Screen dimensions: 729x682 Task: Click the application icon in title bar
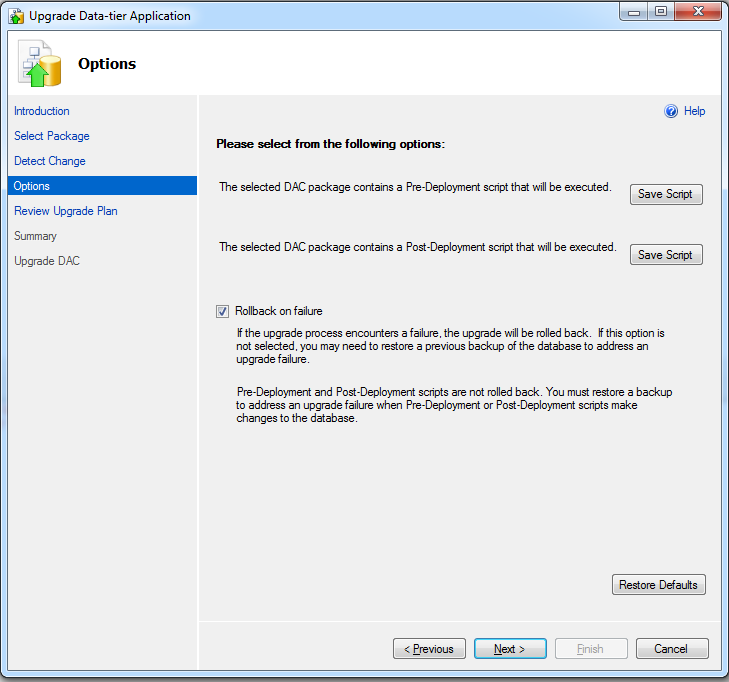point(16,16)
